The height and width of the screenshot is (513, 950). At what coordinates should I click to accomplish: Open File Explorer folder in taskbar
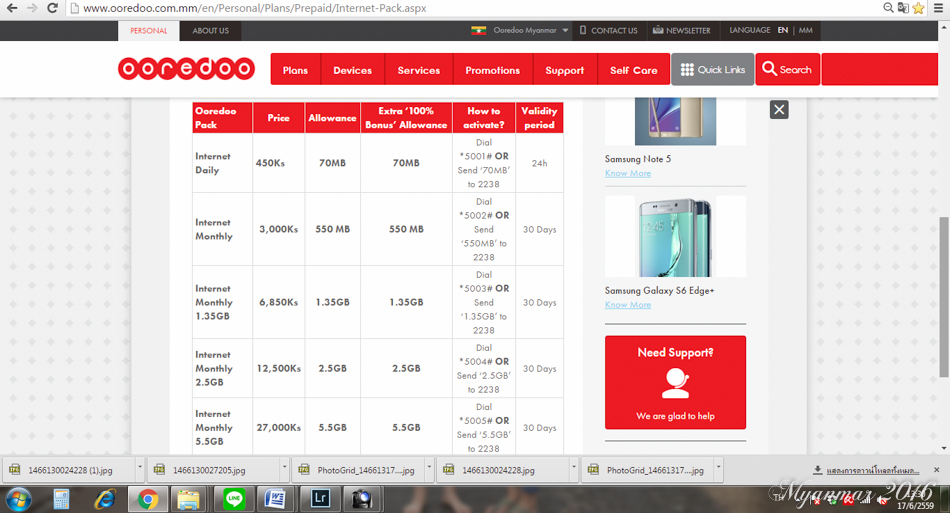click(188, 500)
